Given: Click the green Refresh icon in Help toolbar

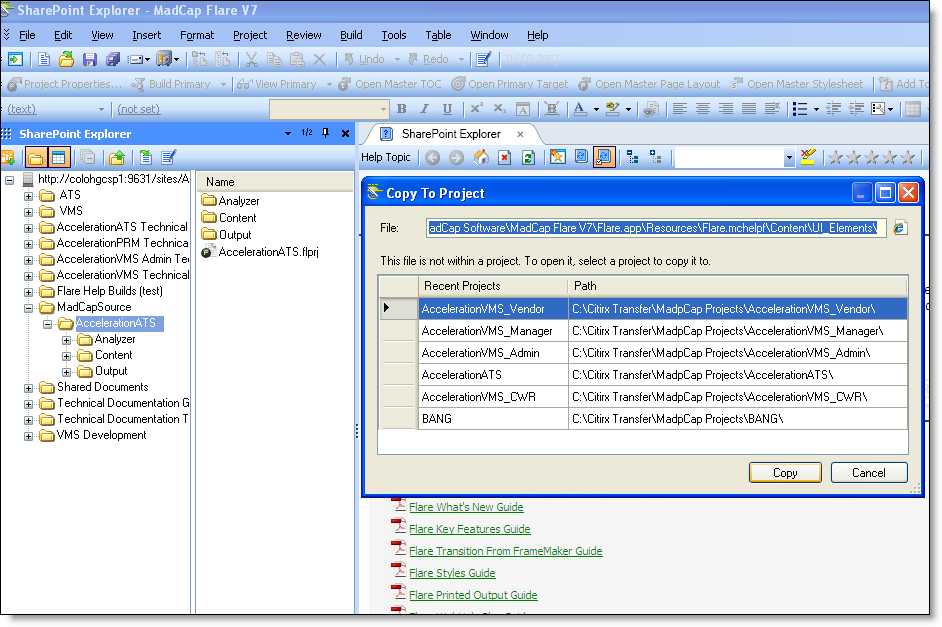Looking at the screenshot, I should (528, 157).
